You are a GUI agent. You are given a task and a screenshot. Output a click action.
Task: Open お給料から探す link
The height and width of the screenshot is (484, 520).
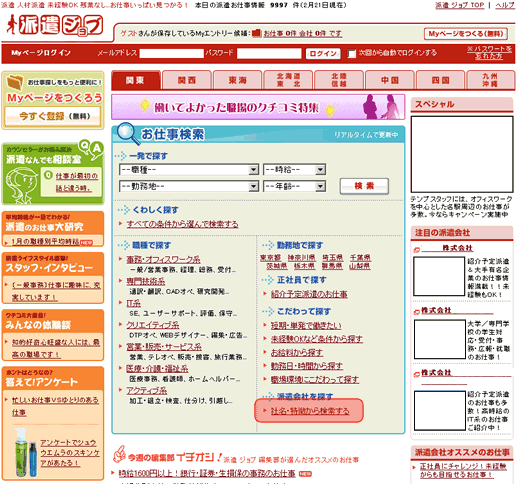[x=297, y=352]
